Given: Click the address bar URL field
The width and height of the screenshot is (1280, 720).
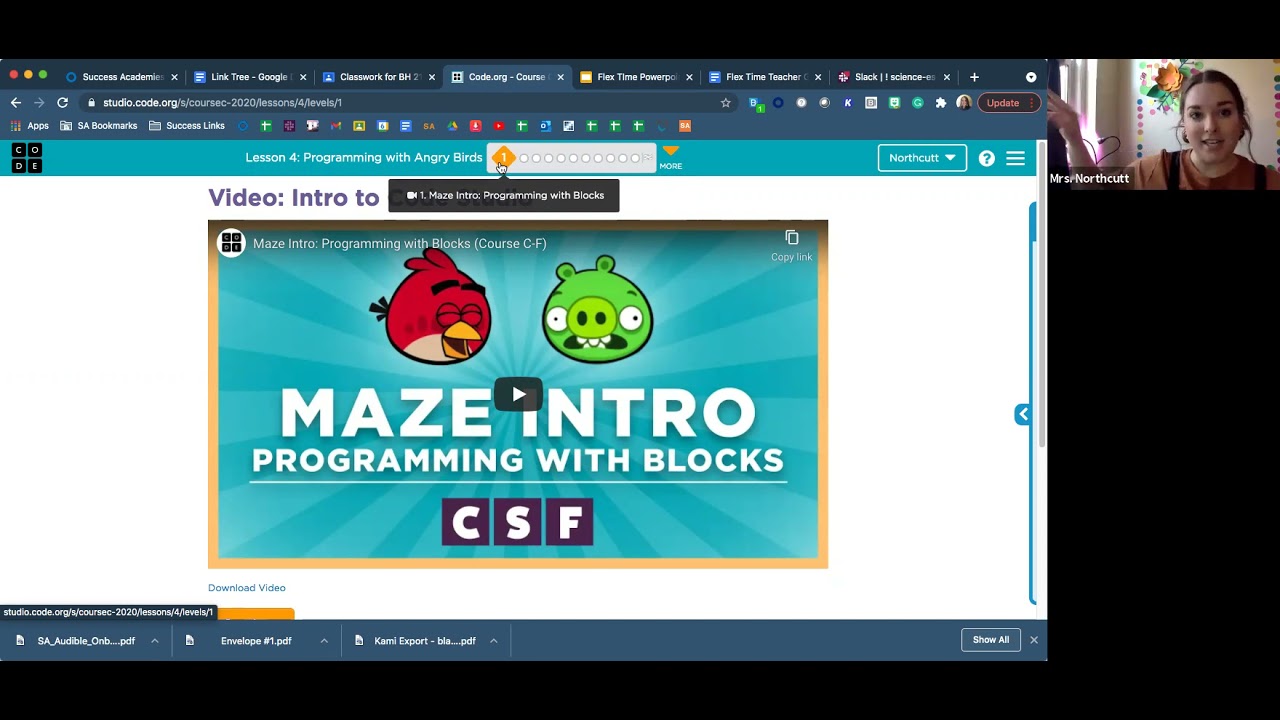Looking at the screenshot, I should pos(410,103).
